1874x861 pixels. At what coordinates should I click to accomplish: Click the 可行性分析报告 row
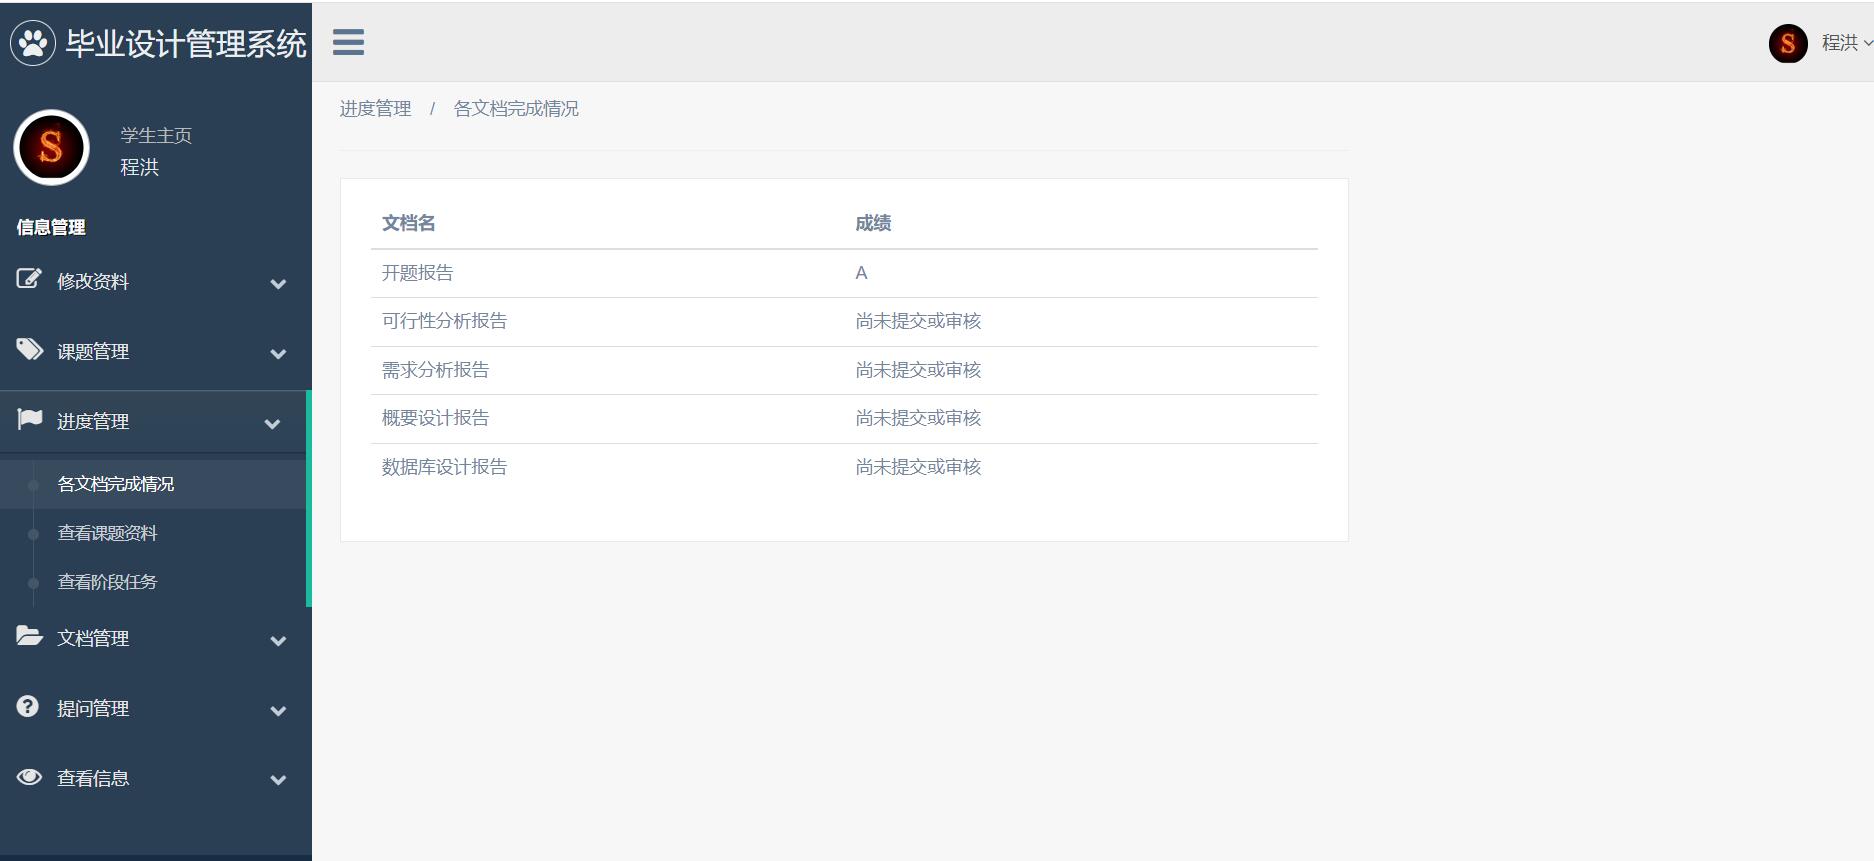844,321
